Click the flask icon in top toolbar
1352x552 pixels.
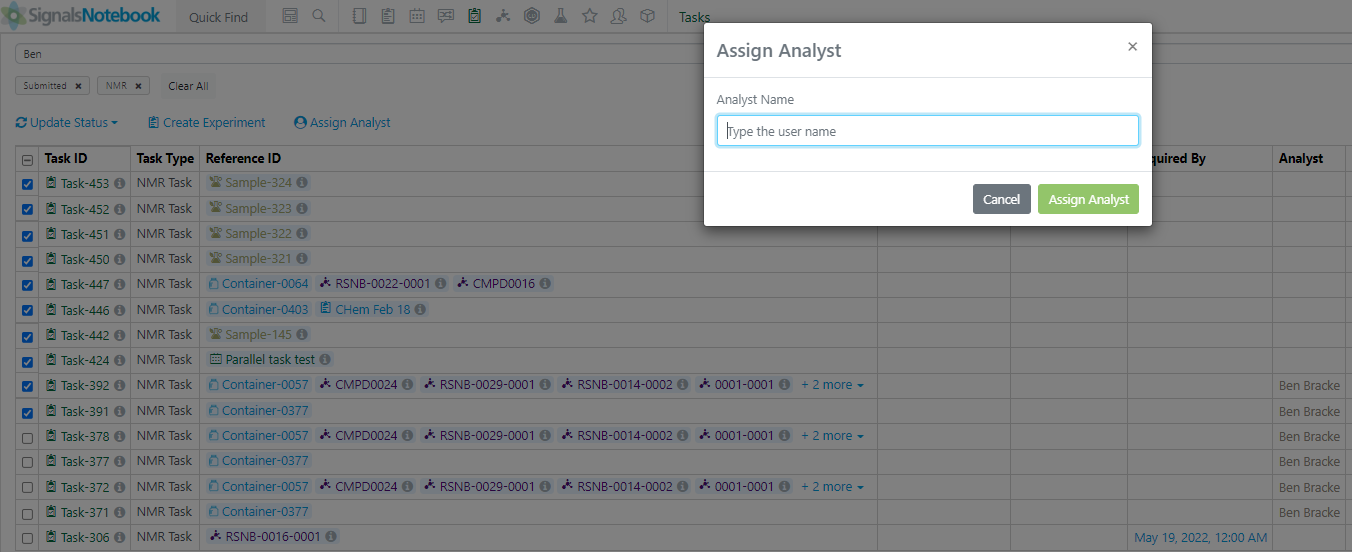pos(561,17)
